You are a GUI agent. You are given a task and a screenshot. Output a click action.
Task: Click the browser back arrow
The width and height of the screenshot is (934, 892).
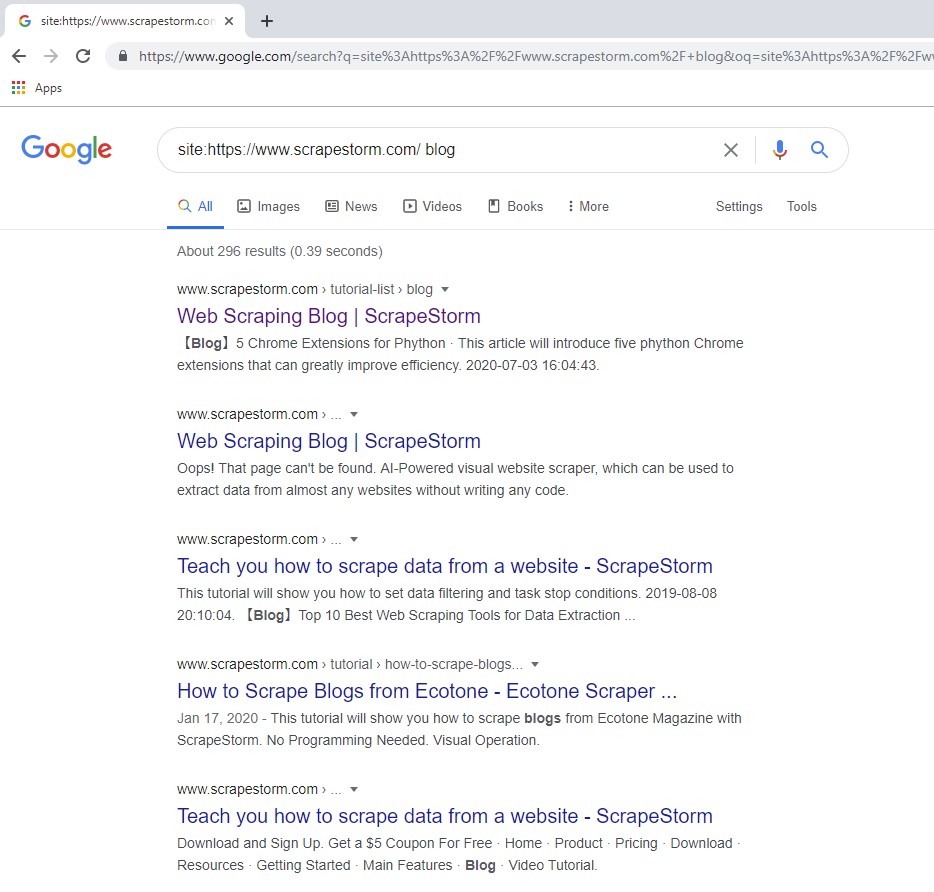coord(19,56)
